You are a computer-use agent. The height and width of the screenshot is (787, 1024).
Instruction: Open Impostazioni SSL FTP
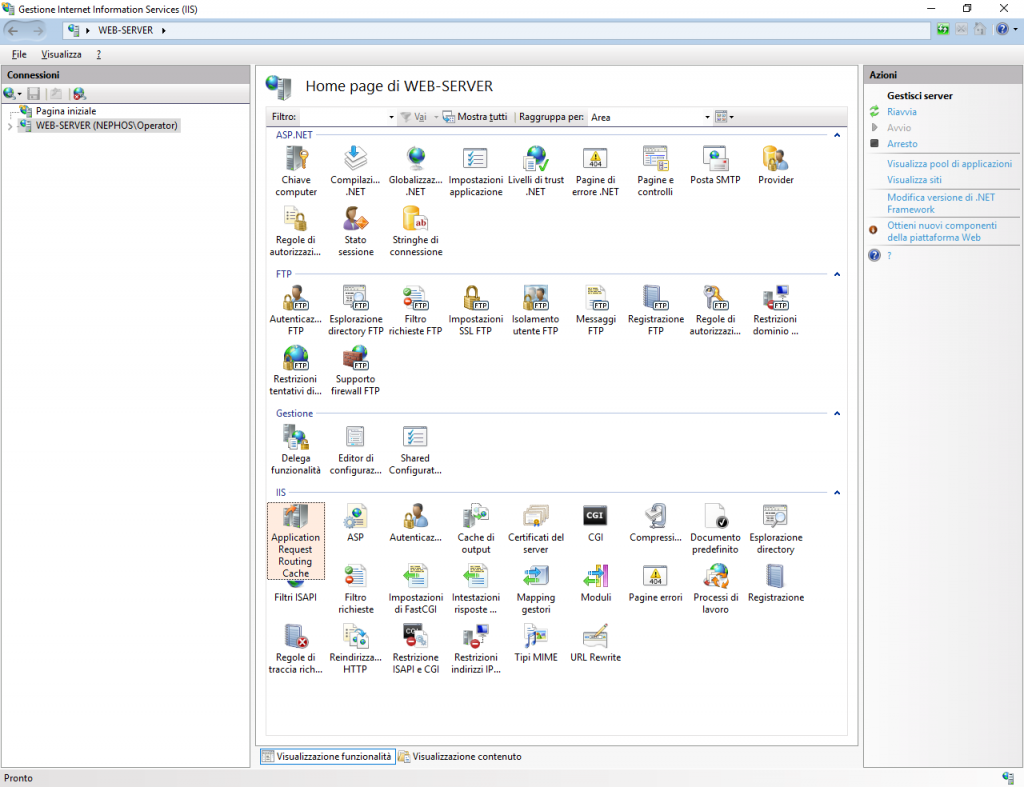click(x=475, y=310)
